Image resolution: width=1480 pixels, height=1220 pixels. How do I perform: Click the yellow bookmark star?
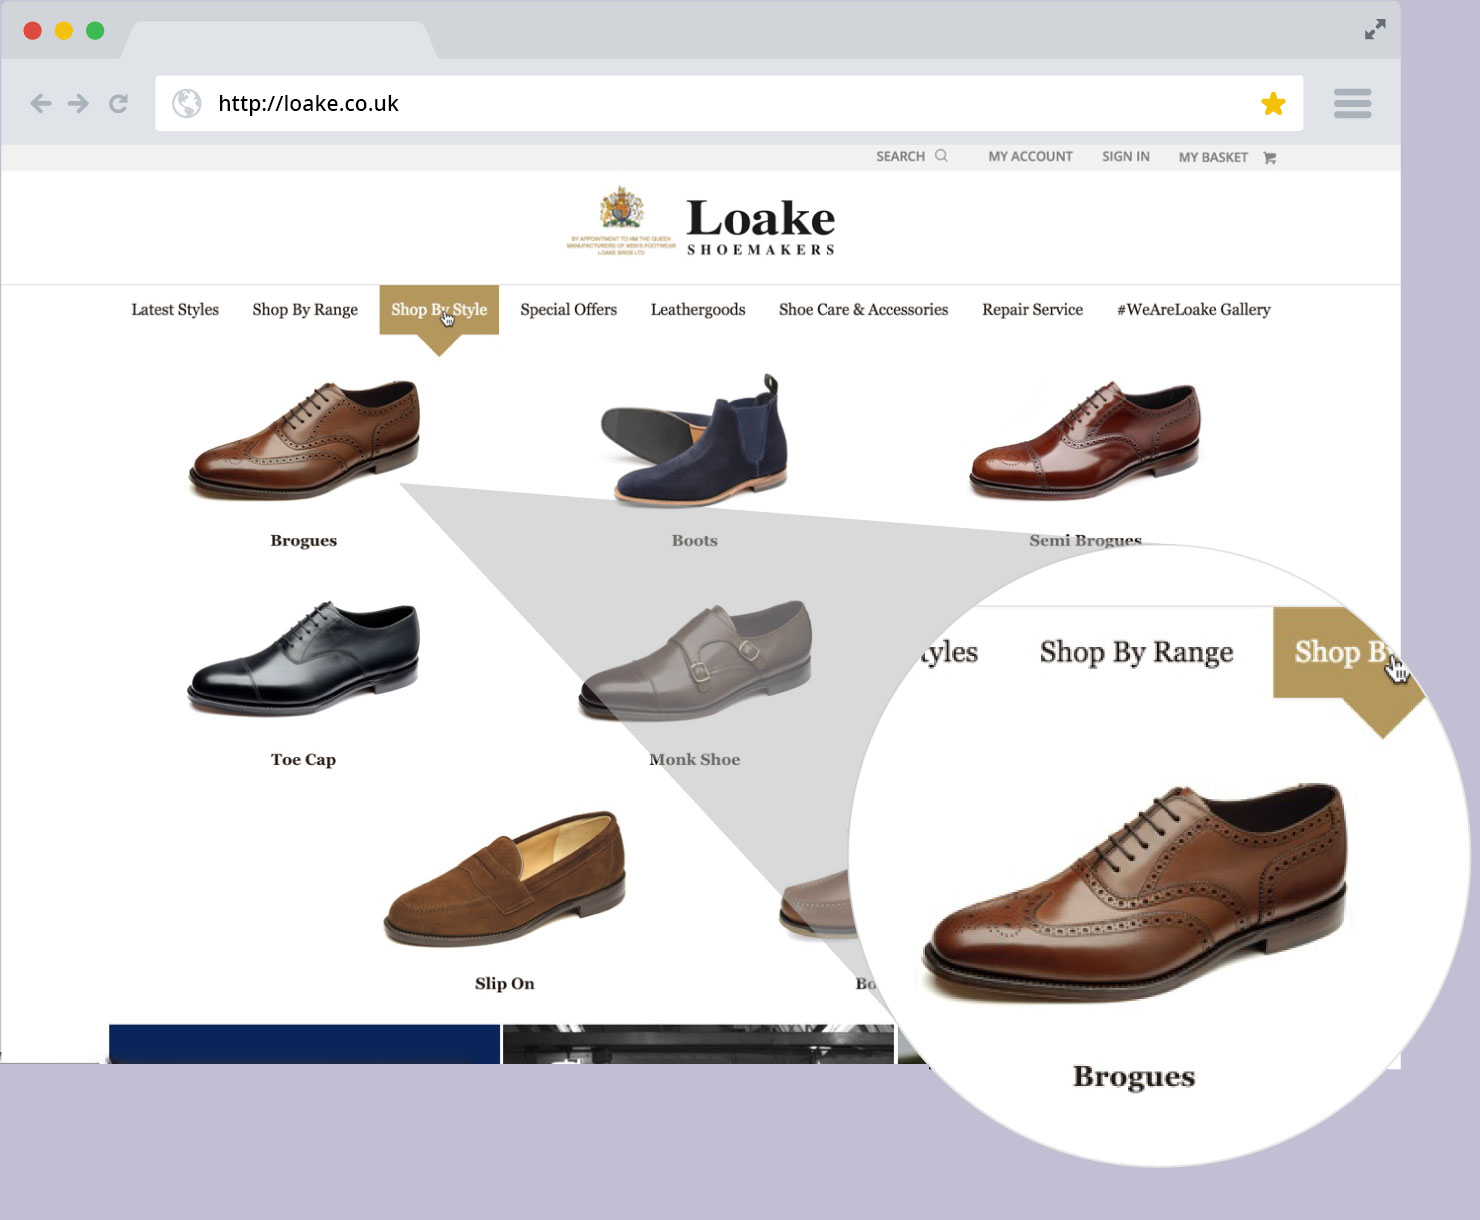[x=1273, y=103]
